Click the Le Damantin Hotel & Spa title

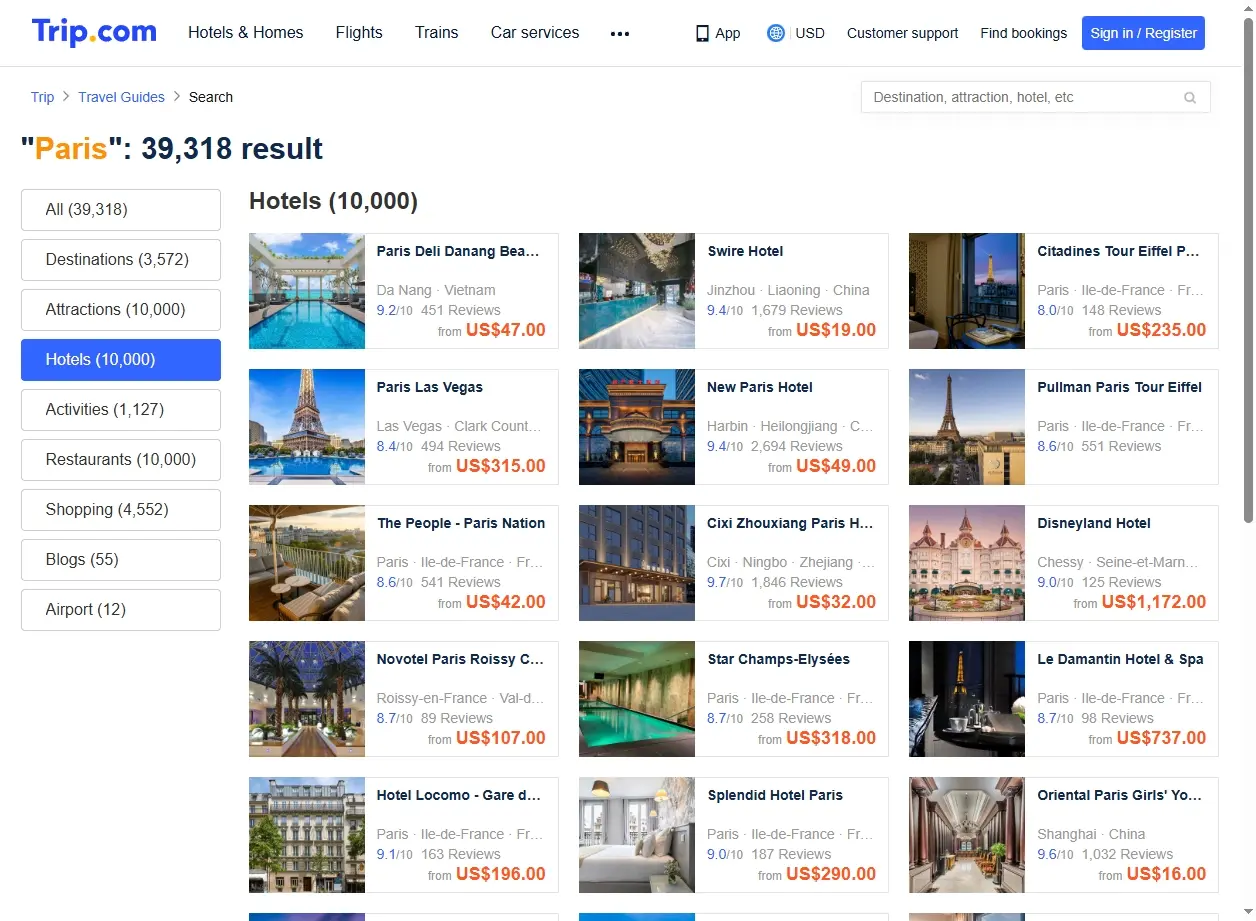click(1120, 659)
